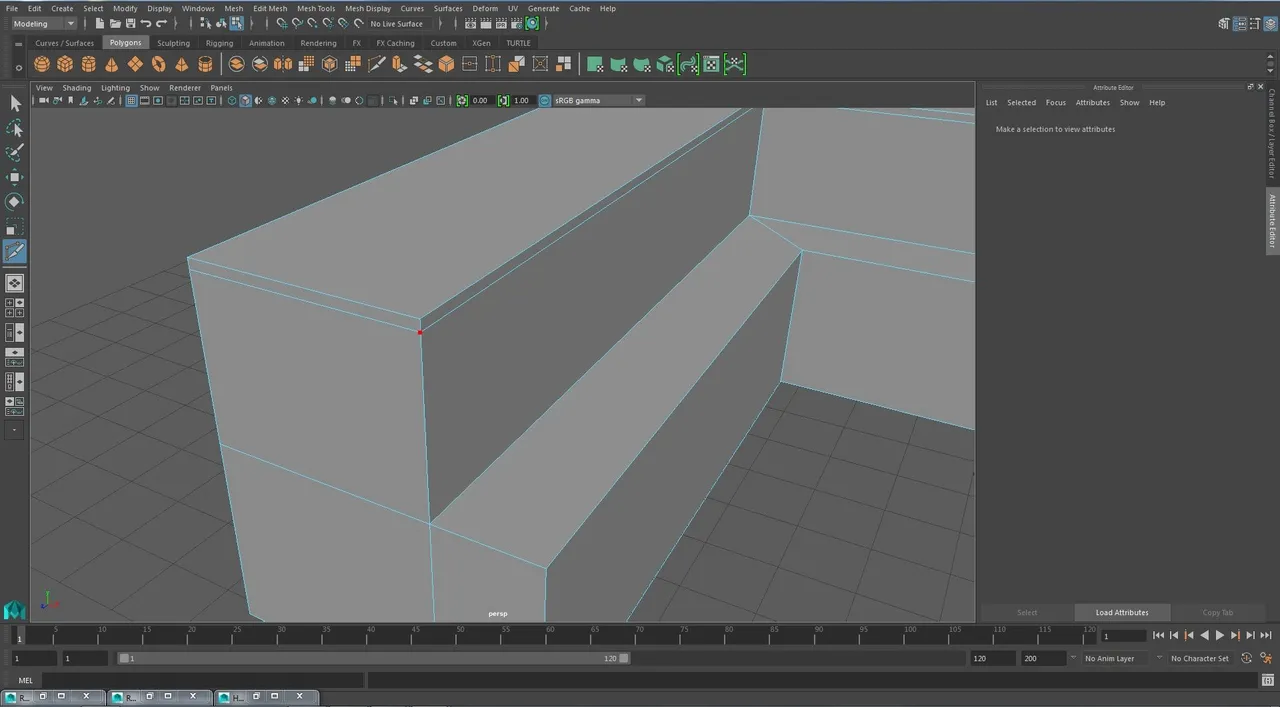The width and height of the screenshot is (1280, 707).
Task: Select the Select tool in the toolbox
Action: (15, 103)
